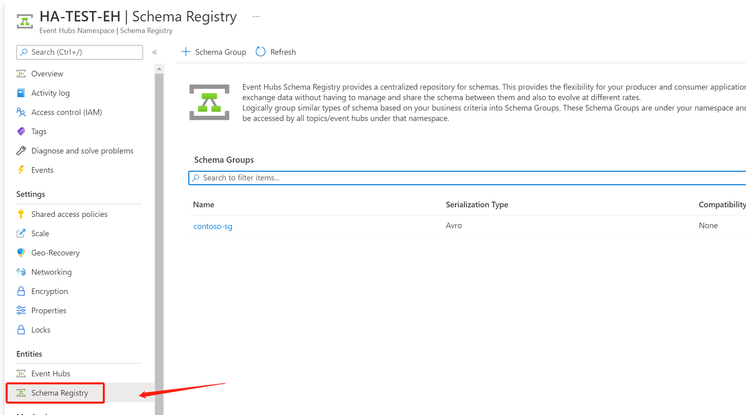Click the Access control (IAM) icon

click(x=21, y=112)
